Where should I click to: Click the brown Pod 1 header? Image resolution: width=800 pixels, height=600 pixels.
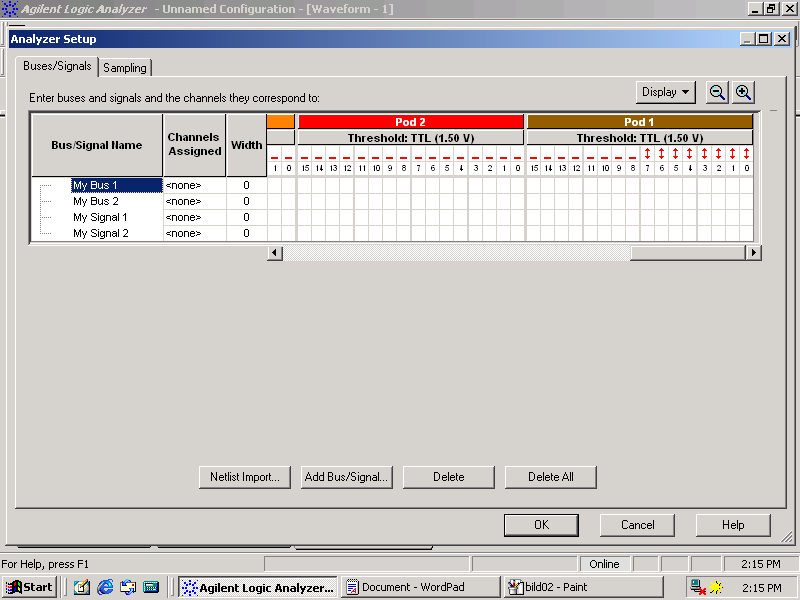[x=640, y=122]
